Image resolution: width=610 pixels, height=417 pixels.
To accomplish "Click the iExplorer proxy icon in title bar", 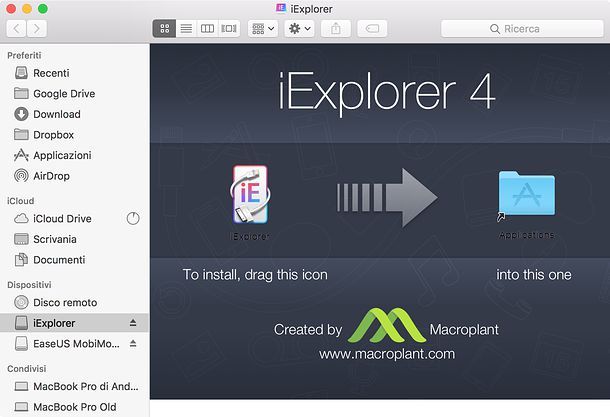I will tap(281, 8).
